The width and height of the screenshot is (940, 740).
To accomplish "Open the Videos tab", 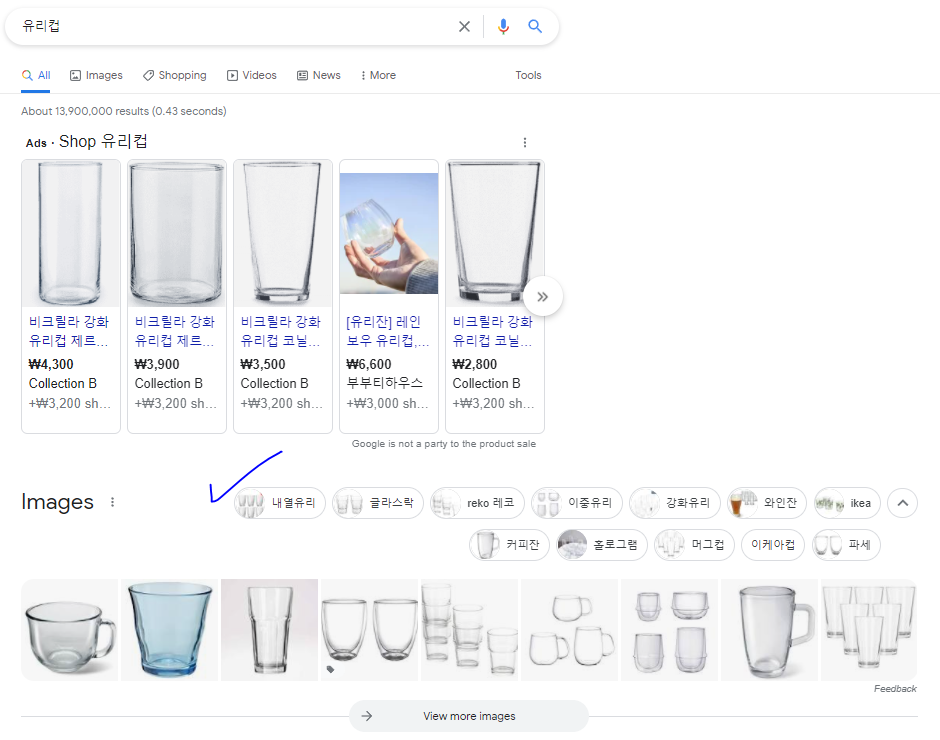I will 252,75.
